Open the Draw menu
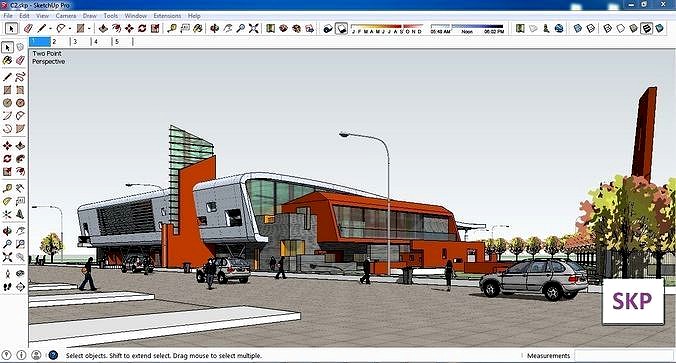 pyautogui.click(x=89, y=16)
